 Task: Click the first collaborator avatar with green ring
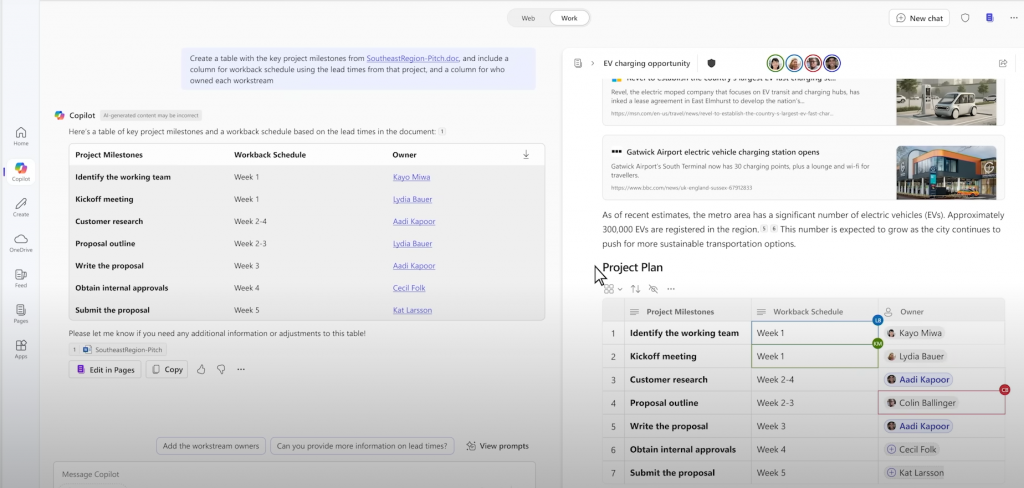pos(775,63)
